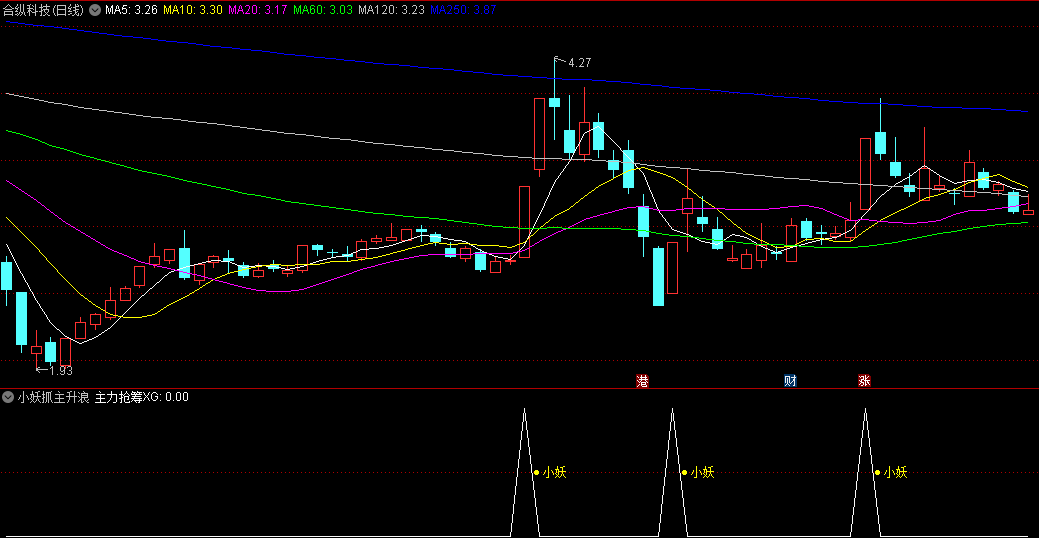Click the MA20: 3.17 label
This screenshot has width=1039, height=538.
(256, 10)
